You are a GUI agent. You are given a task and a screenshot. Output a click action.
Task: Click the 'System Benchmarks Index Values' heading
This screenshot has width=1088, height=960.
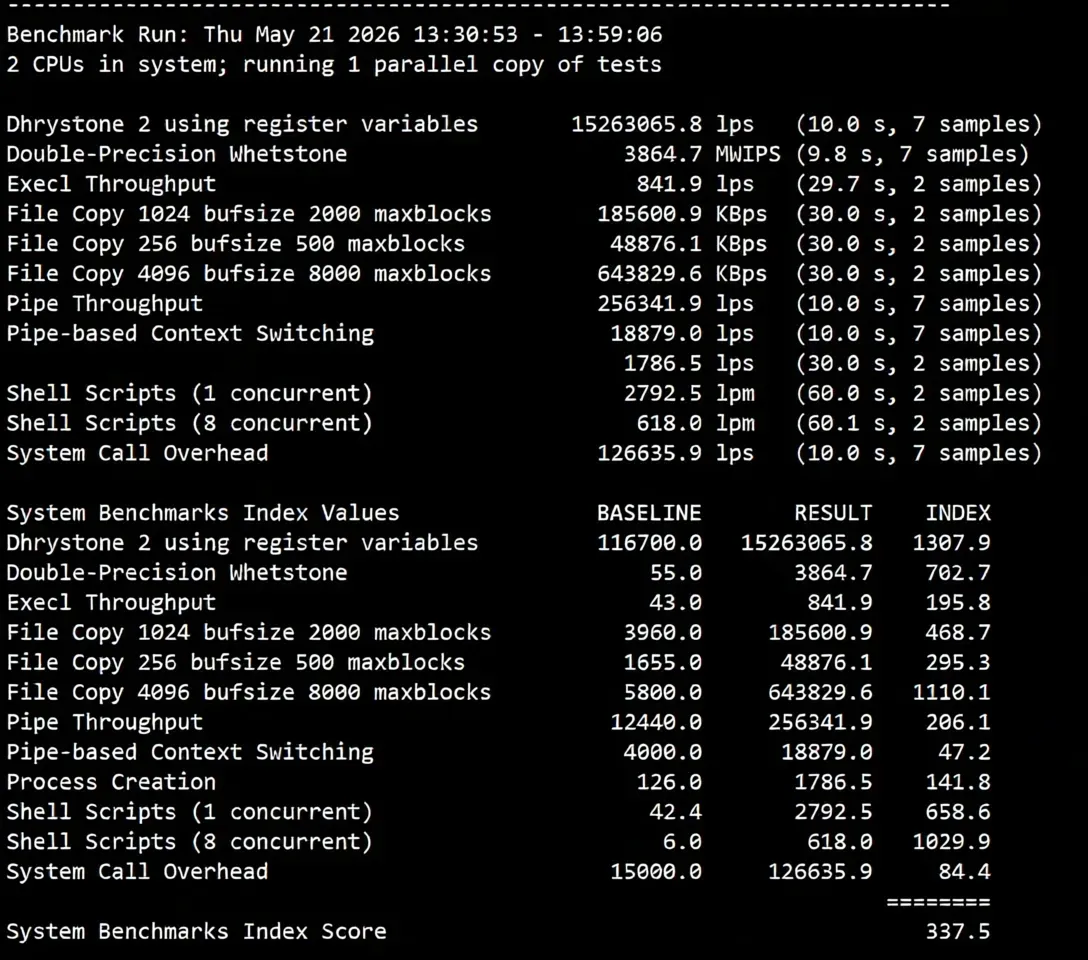[203, 512]
